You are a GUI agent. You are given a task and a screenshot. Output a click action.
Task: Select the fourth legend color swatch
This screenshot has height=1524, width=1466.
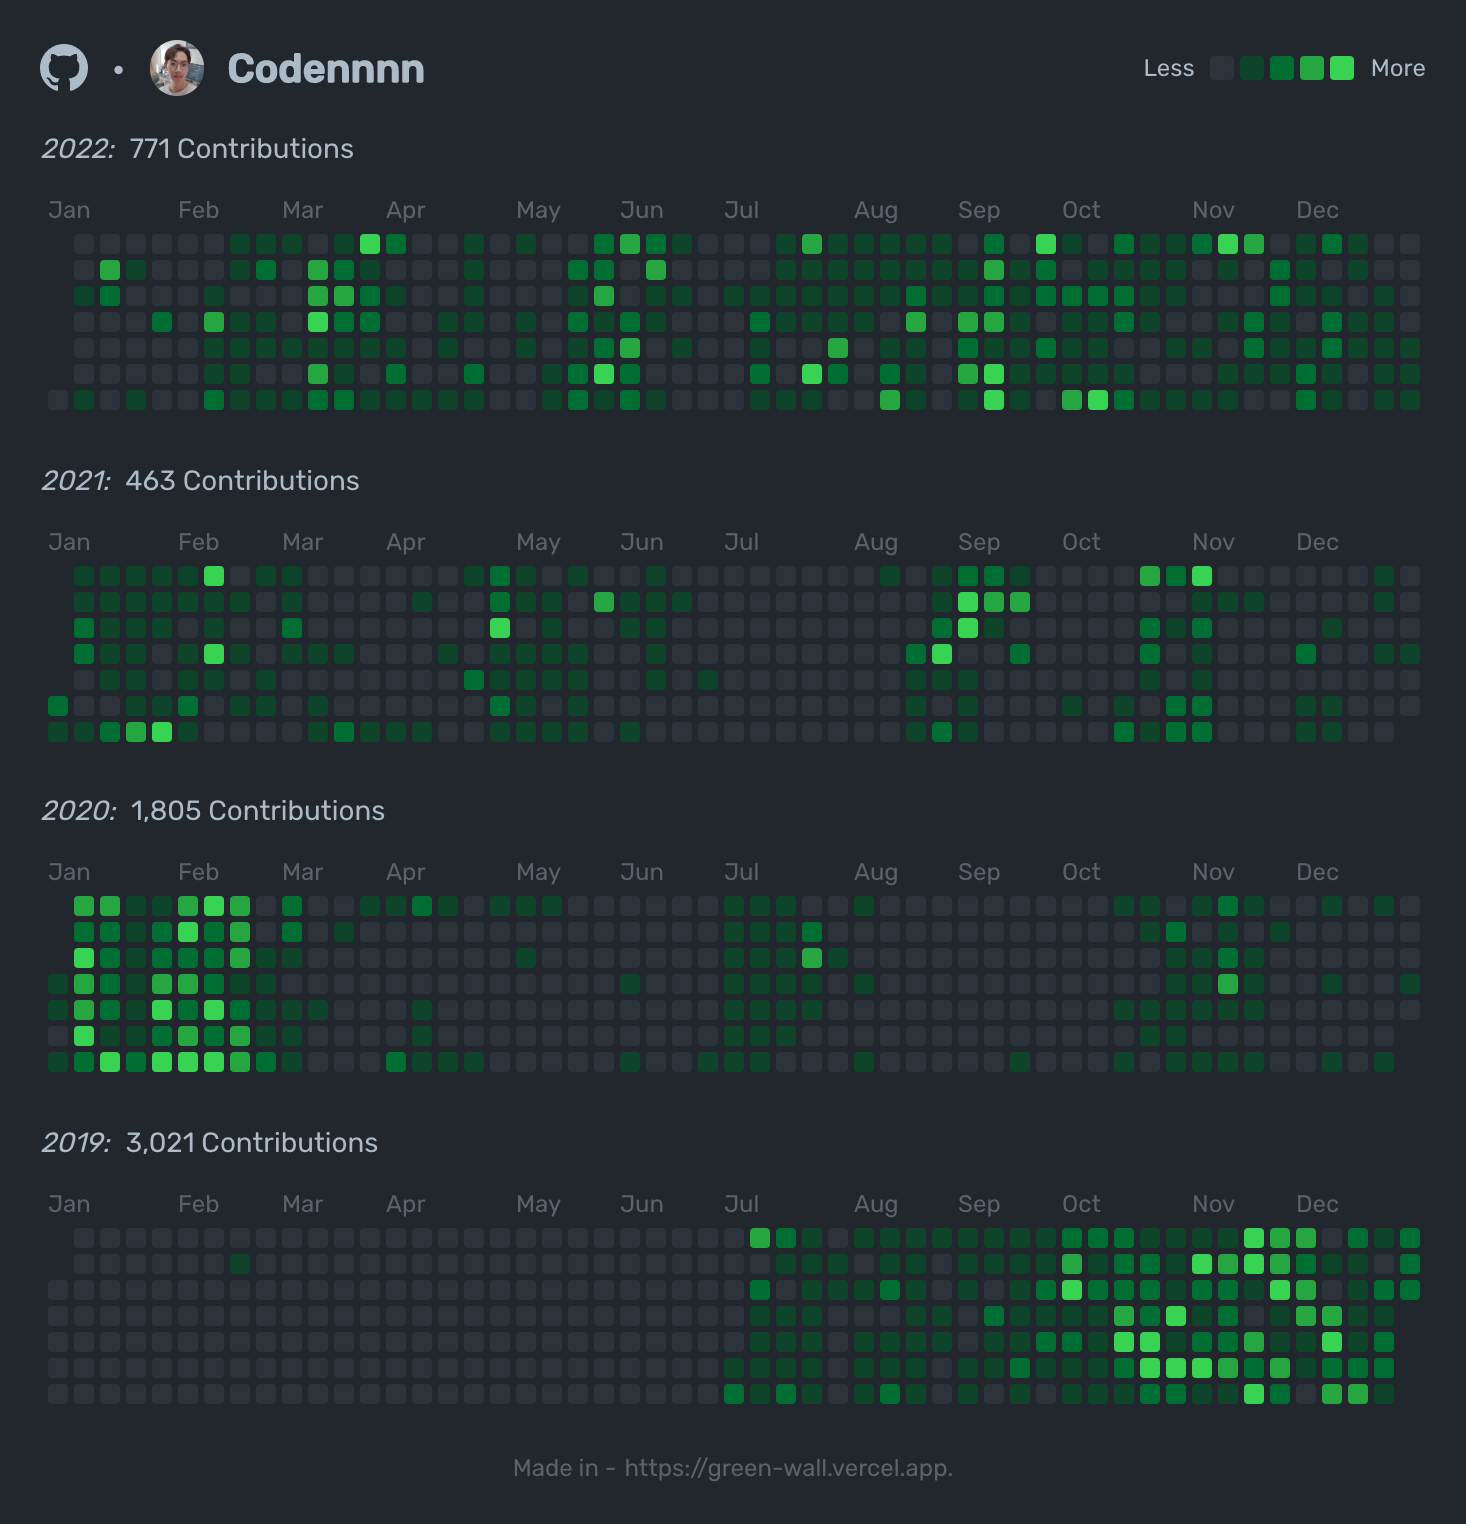click(1311, 68)
